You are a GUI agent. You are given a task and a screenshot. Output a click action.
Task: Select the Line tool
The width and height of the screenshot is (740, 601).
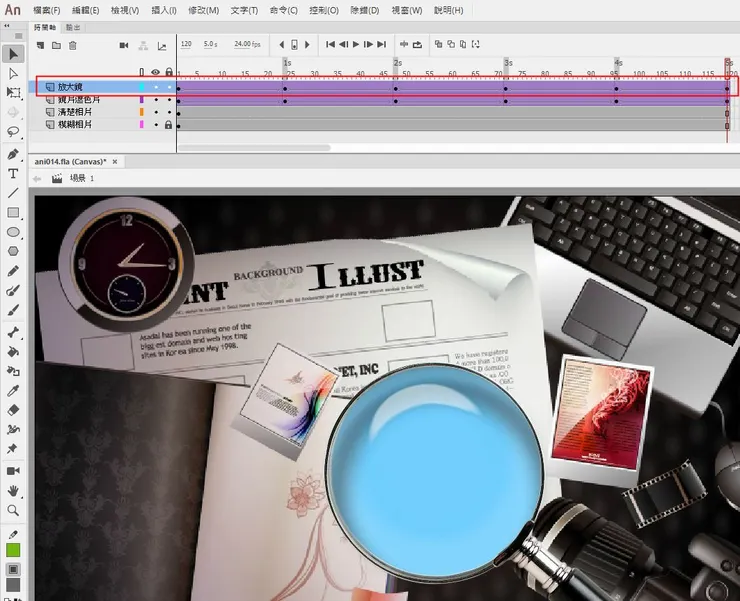click(13, 193)
